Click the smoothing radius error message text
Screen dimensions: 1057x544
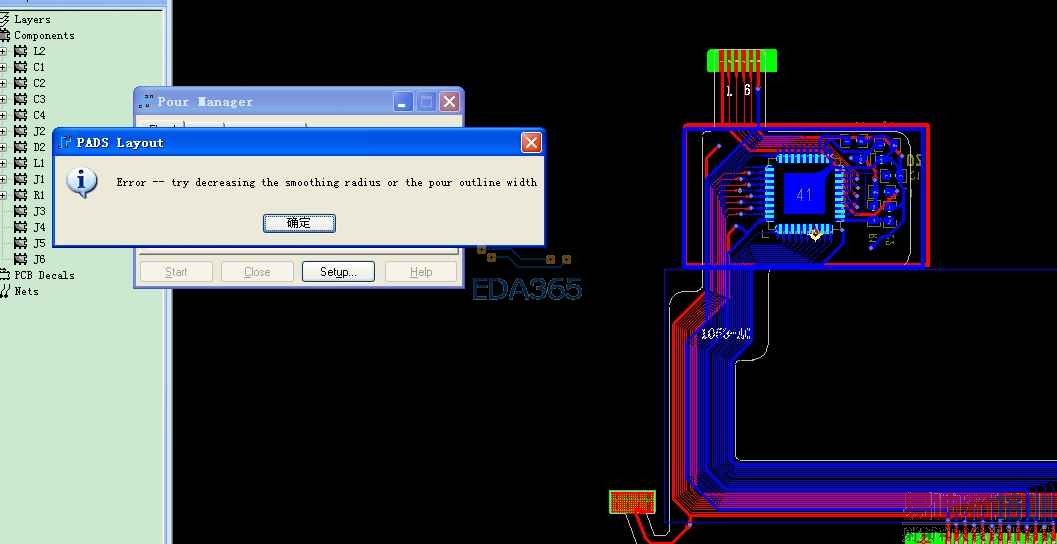pos(326,183)
